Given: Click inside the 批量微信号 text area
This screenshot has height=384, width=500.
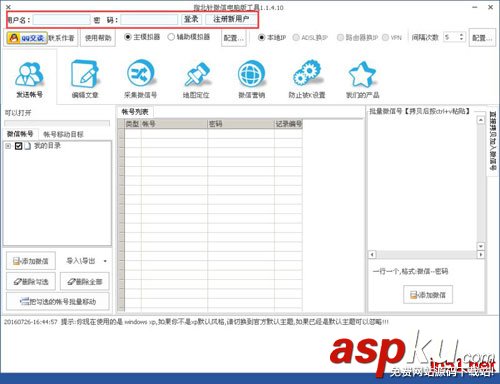Looking at the screenshot, I should click(x=422, y=183).
